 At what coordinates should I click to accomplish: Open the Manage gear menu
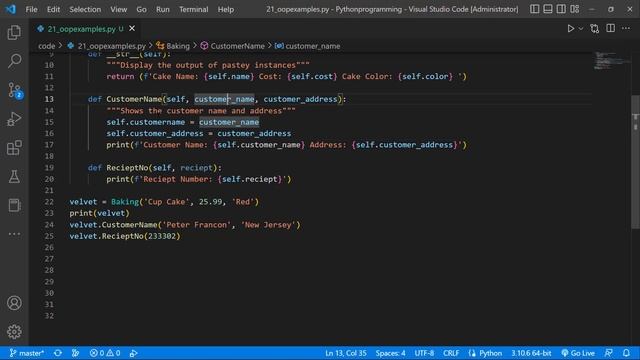(x=14, y=331)
